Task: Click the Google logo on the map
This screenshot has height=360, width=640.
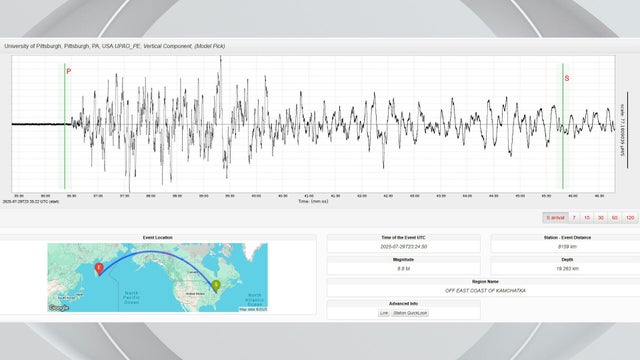Action: (x=59, y=308)
